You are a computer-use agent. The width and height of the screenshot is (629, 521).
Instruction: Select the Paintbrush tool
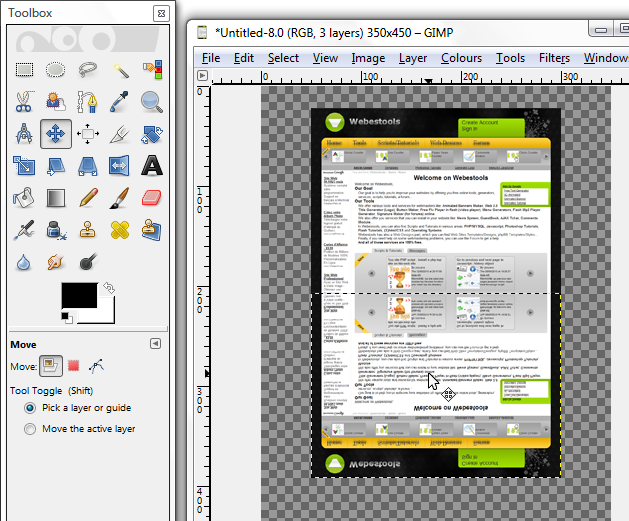coord(120,198)
